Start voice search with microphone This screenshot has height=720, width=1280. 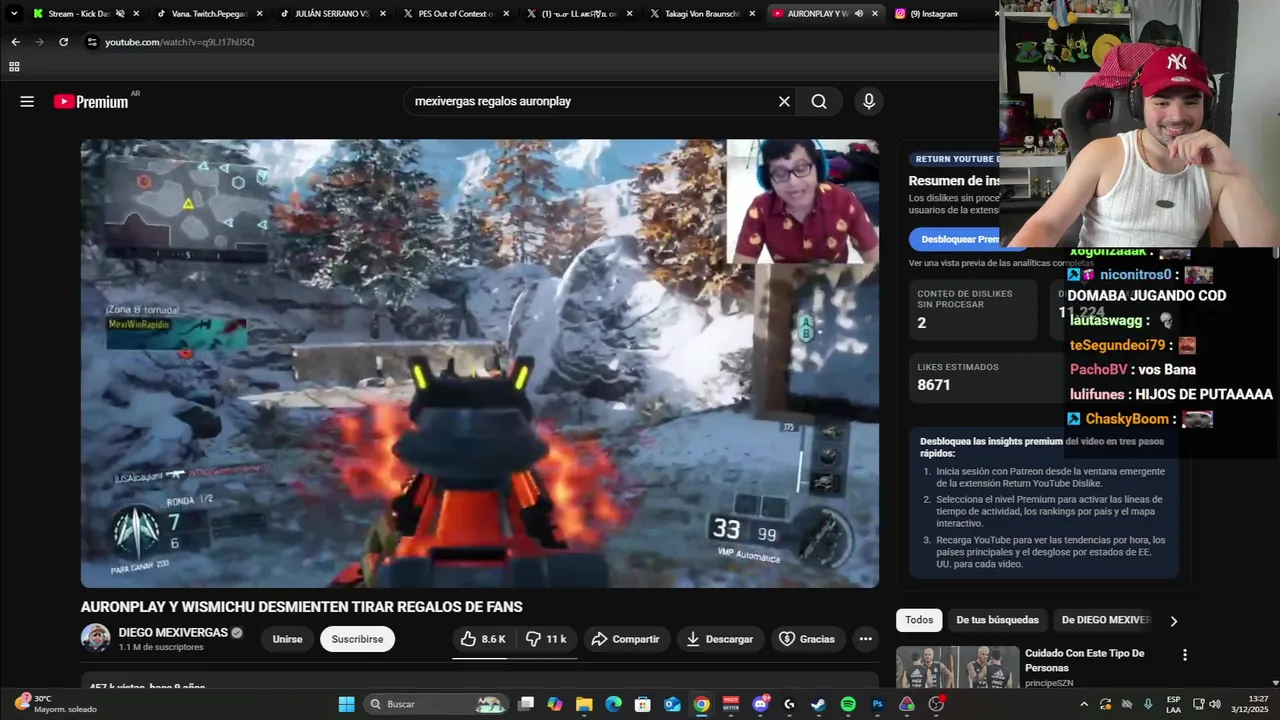tap(869, 101)
